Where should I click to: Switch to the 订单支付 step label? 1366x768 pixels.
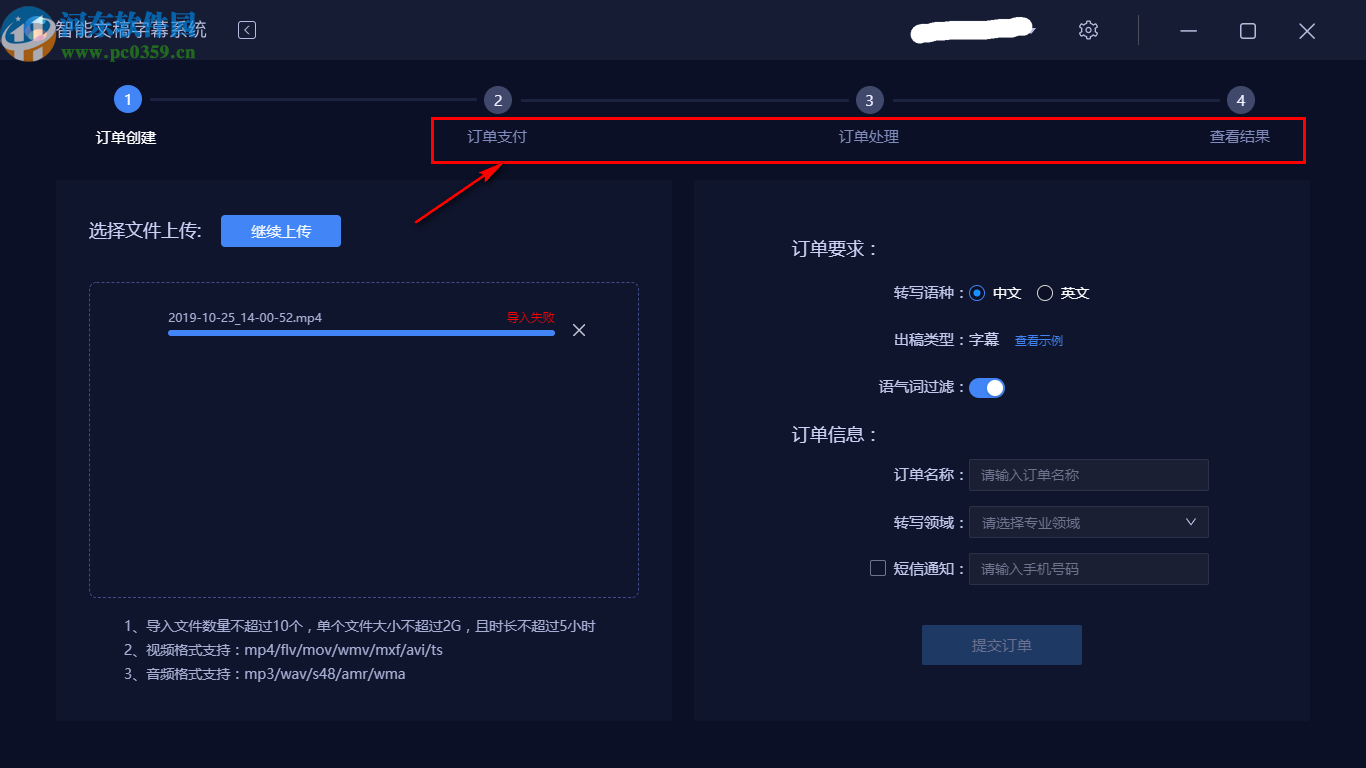coord(498,136)
